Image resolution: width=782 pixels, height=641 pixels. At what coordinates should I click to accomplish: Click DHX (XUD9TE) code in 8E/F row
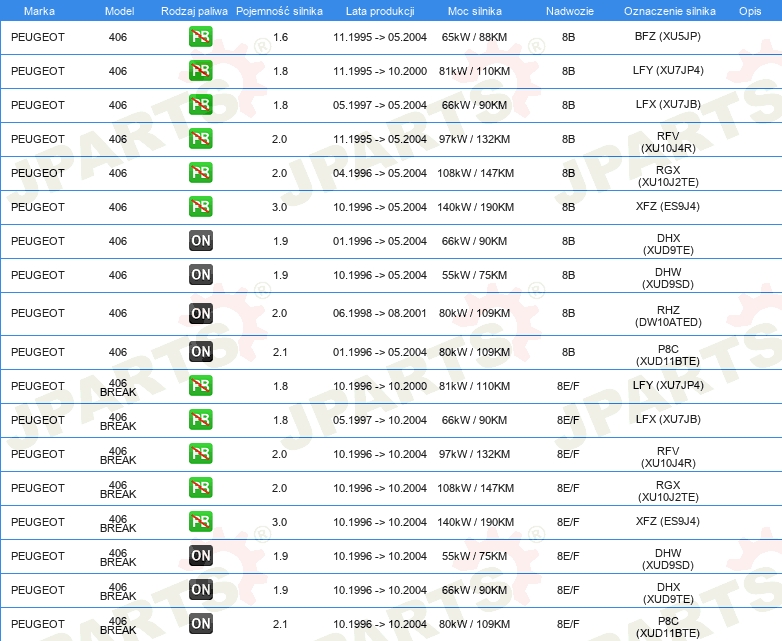click(668, 593)
